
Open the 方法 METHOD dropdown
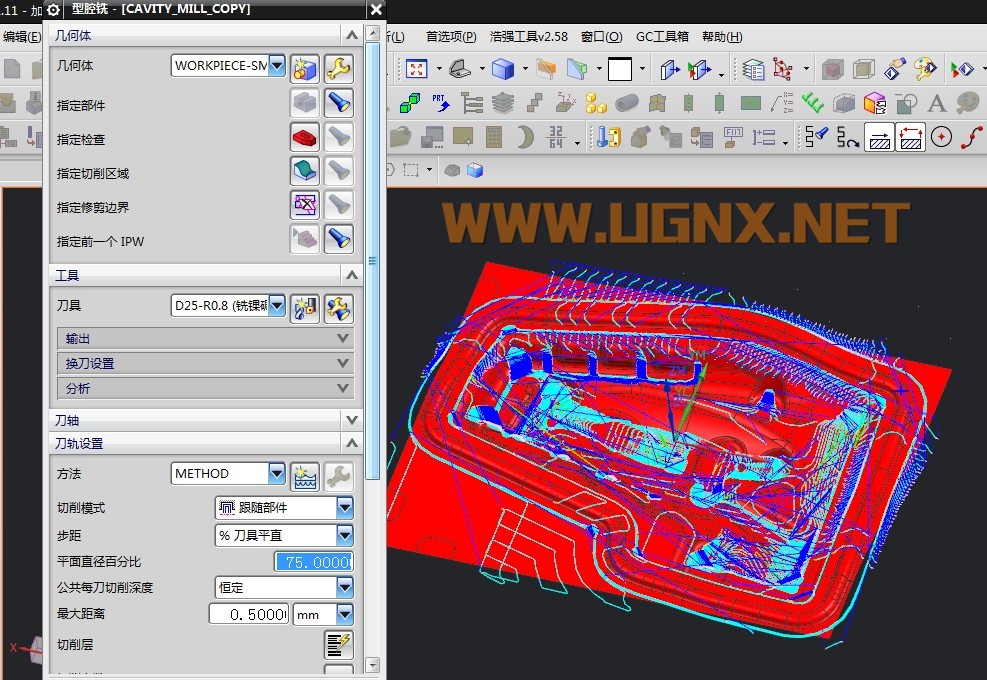point(277,473)
